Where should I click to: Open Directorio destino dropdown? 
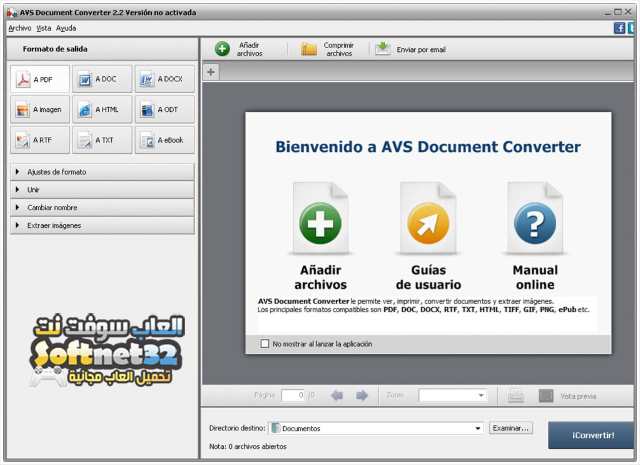point(376,428)
